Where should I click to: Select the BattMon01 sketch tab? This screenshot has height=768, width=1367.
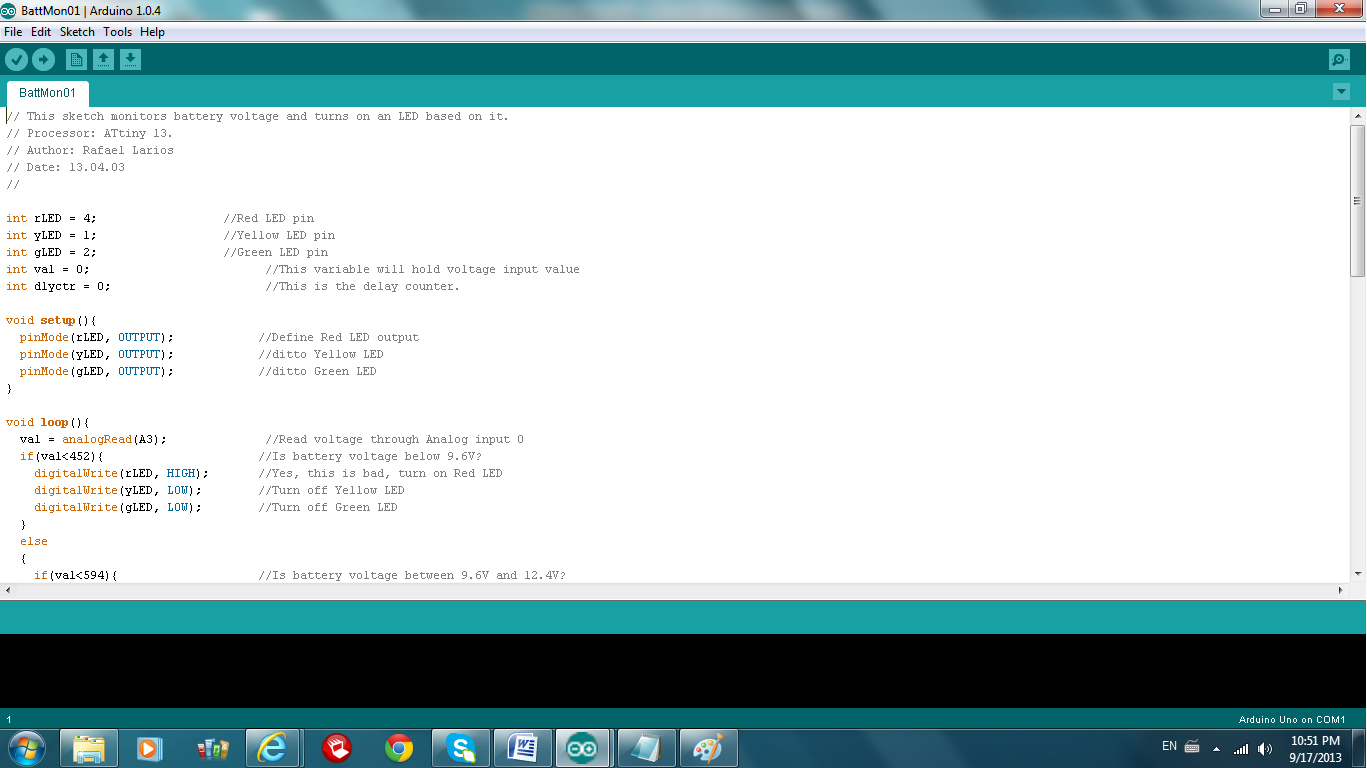(x=46, y=91)
